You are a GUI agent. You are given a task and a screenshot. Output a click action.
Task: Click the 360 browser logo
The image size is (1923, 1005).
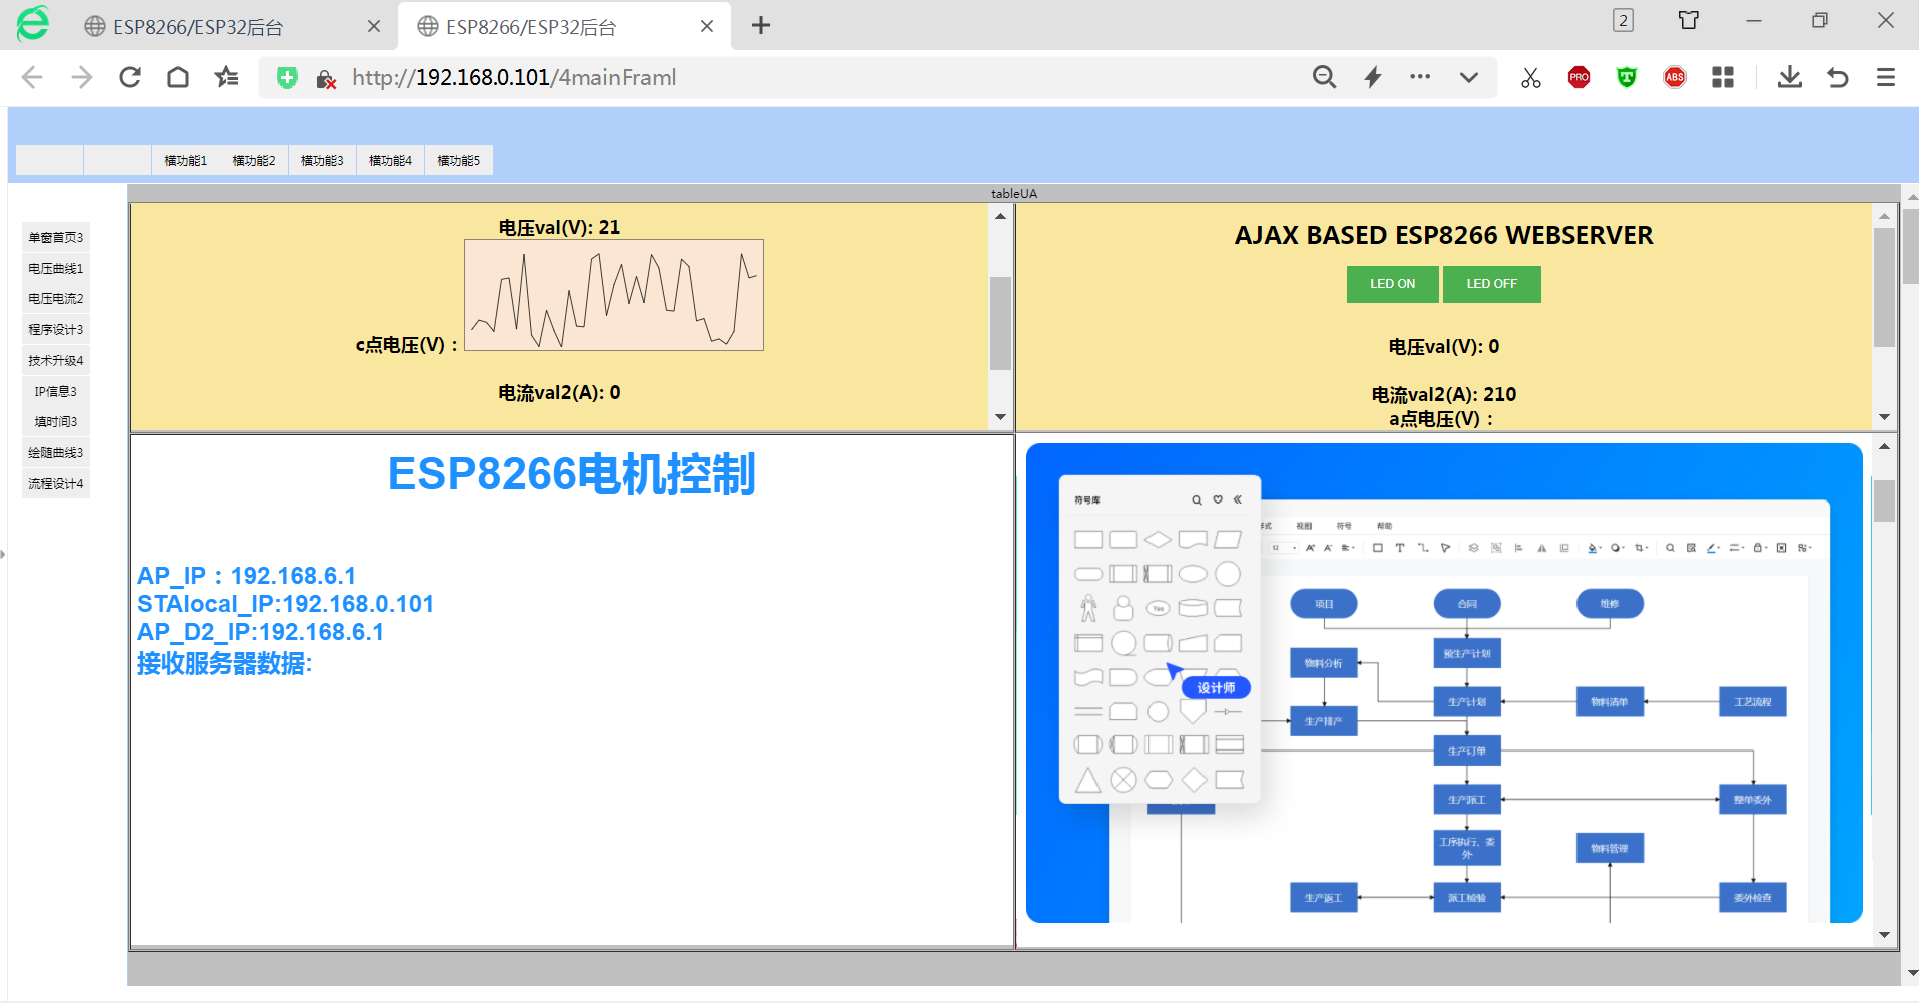33,23
